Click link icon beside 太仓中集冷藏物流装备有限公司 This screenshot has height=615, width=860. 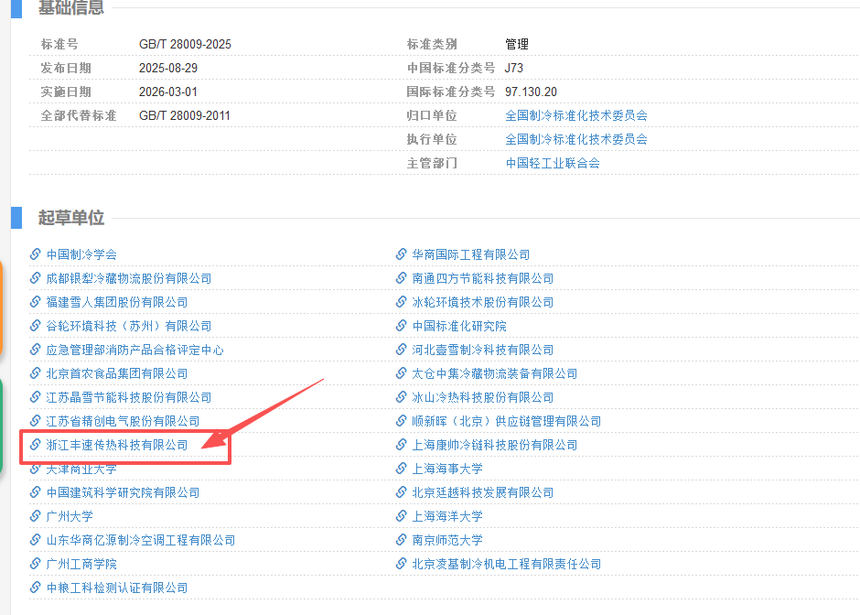401,373
